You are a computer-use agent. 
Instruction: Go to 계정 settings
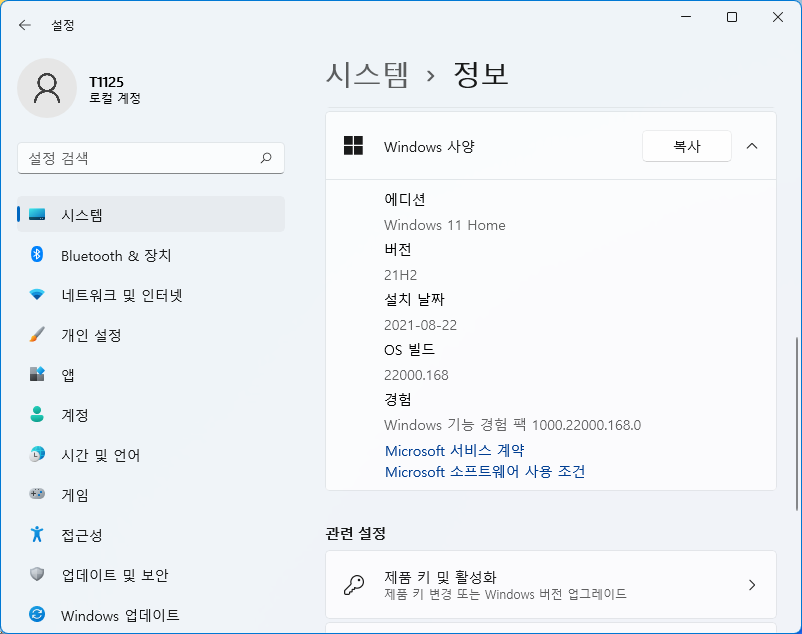point(151,415)
